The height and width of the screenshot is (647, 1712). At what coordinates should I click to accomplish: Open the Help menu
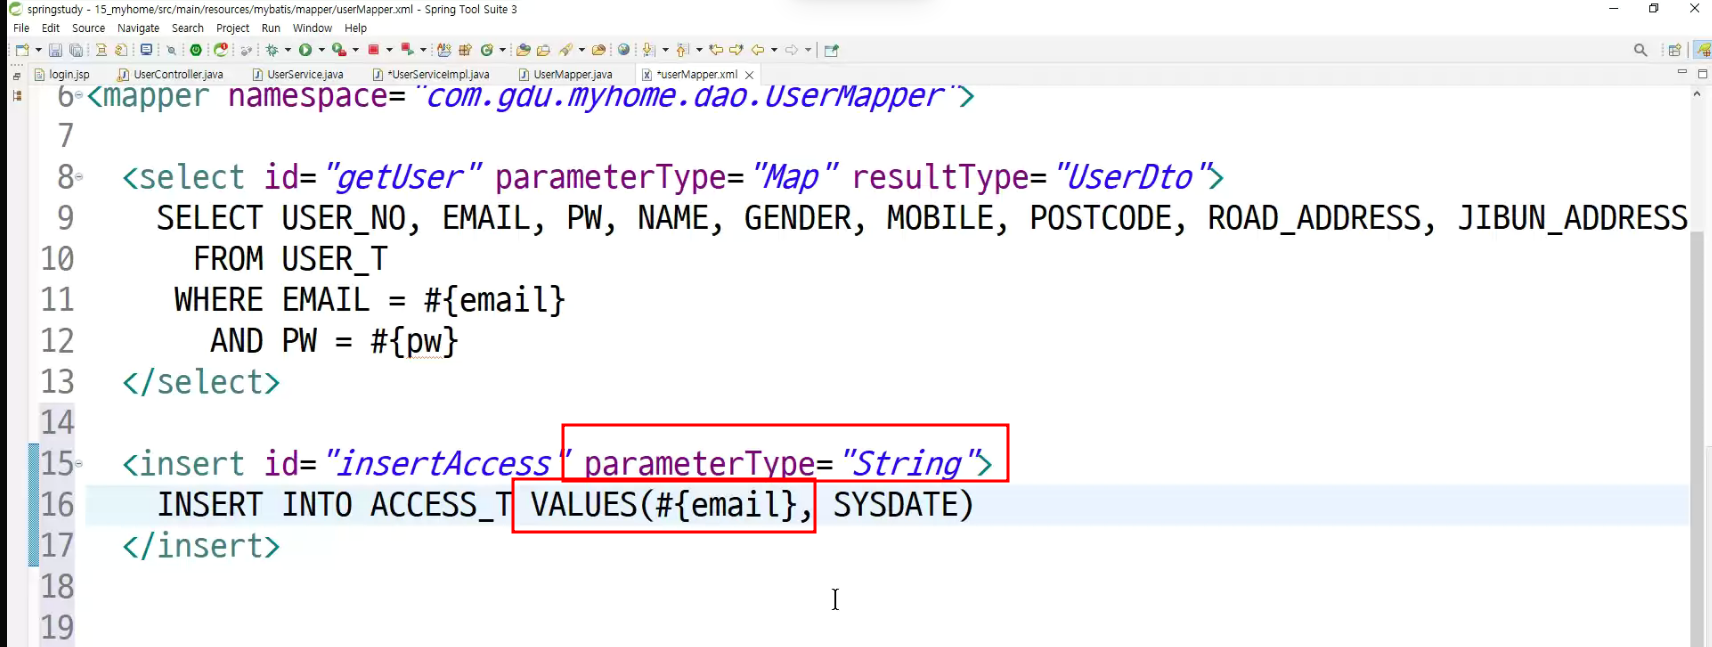355,28
